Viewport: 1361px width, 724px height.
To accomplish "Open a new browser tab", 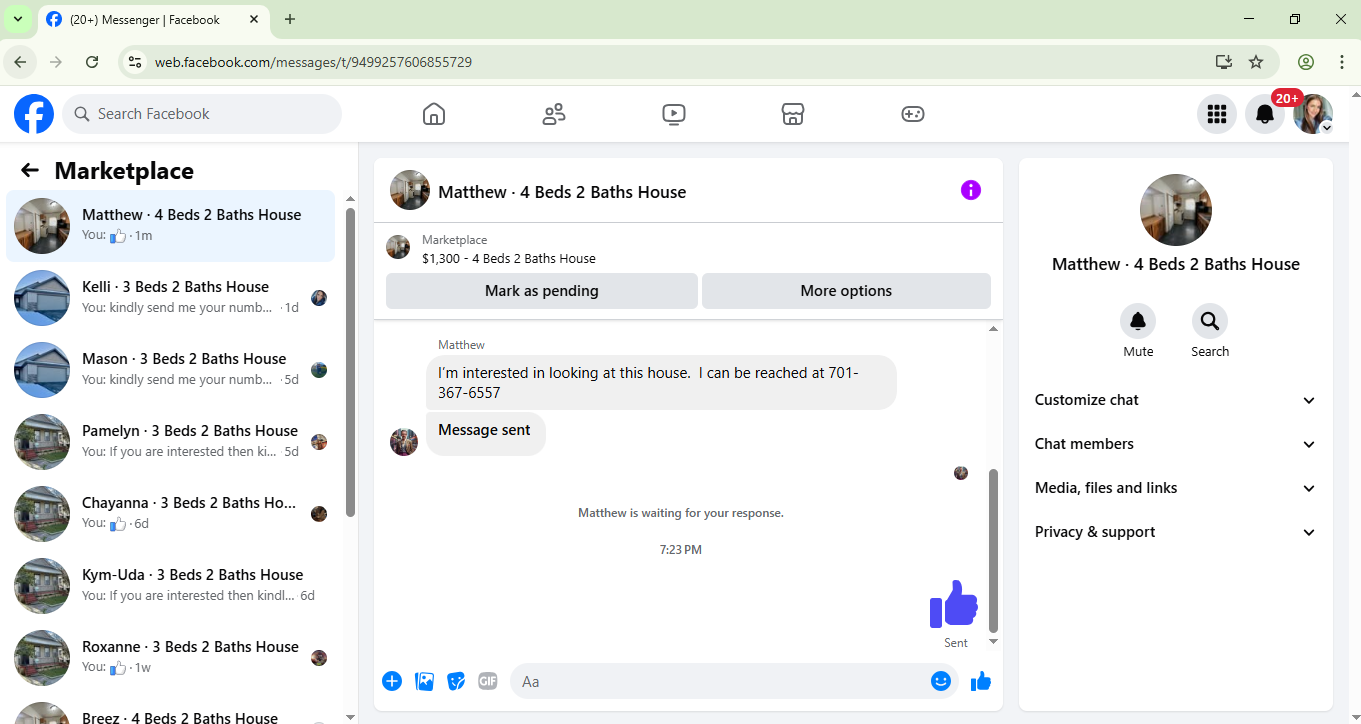I will pyautogui.click(x=290, y=19).
